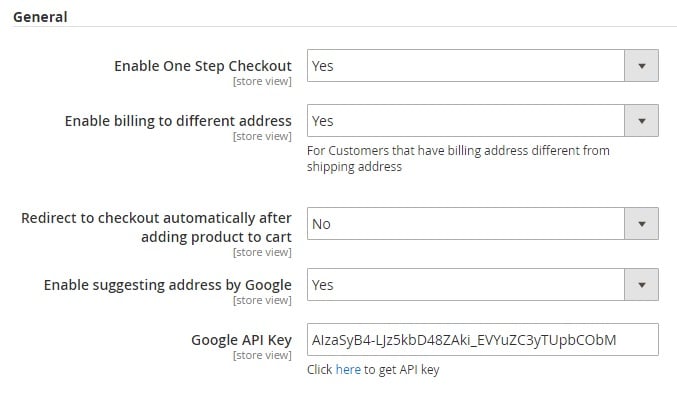This screenshot has width=677, height=393.
Task: Click the store view scope under One Step Checkout
Action: click(x=262, y=81)
